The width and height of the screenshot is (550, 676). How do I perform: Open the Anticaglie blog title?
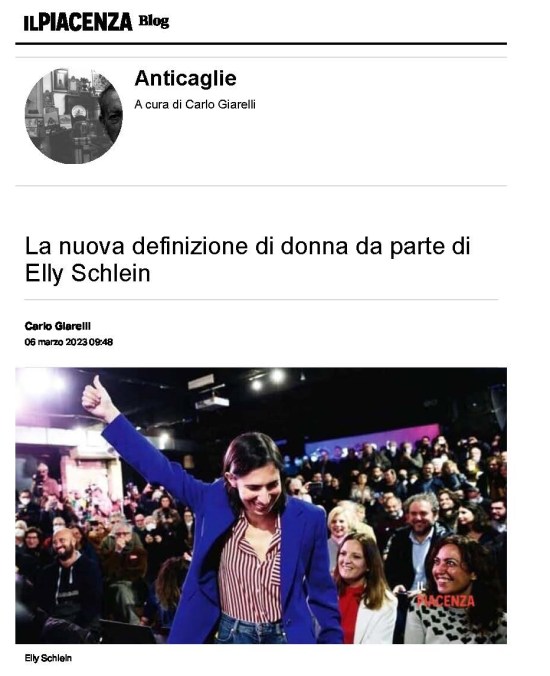pyautogui.click(x=185, y=78)
